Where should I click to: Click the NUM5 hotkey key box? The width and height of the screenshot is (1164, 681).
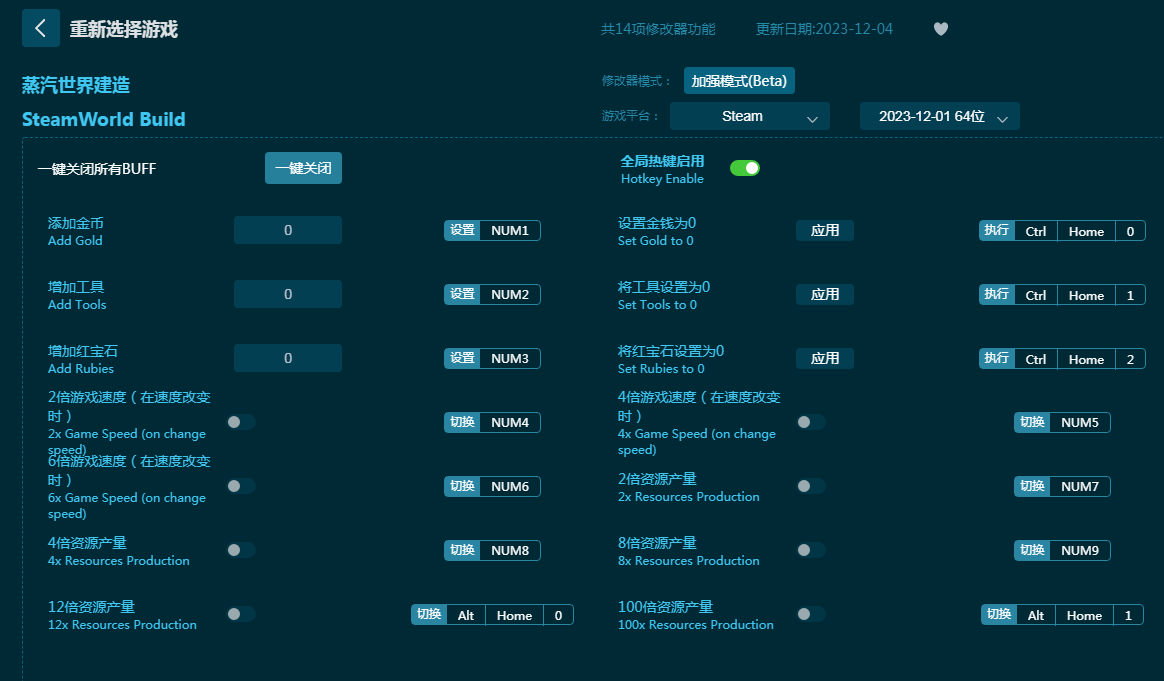(x=1080, y=422)
